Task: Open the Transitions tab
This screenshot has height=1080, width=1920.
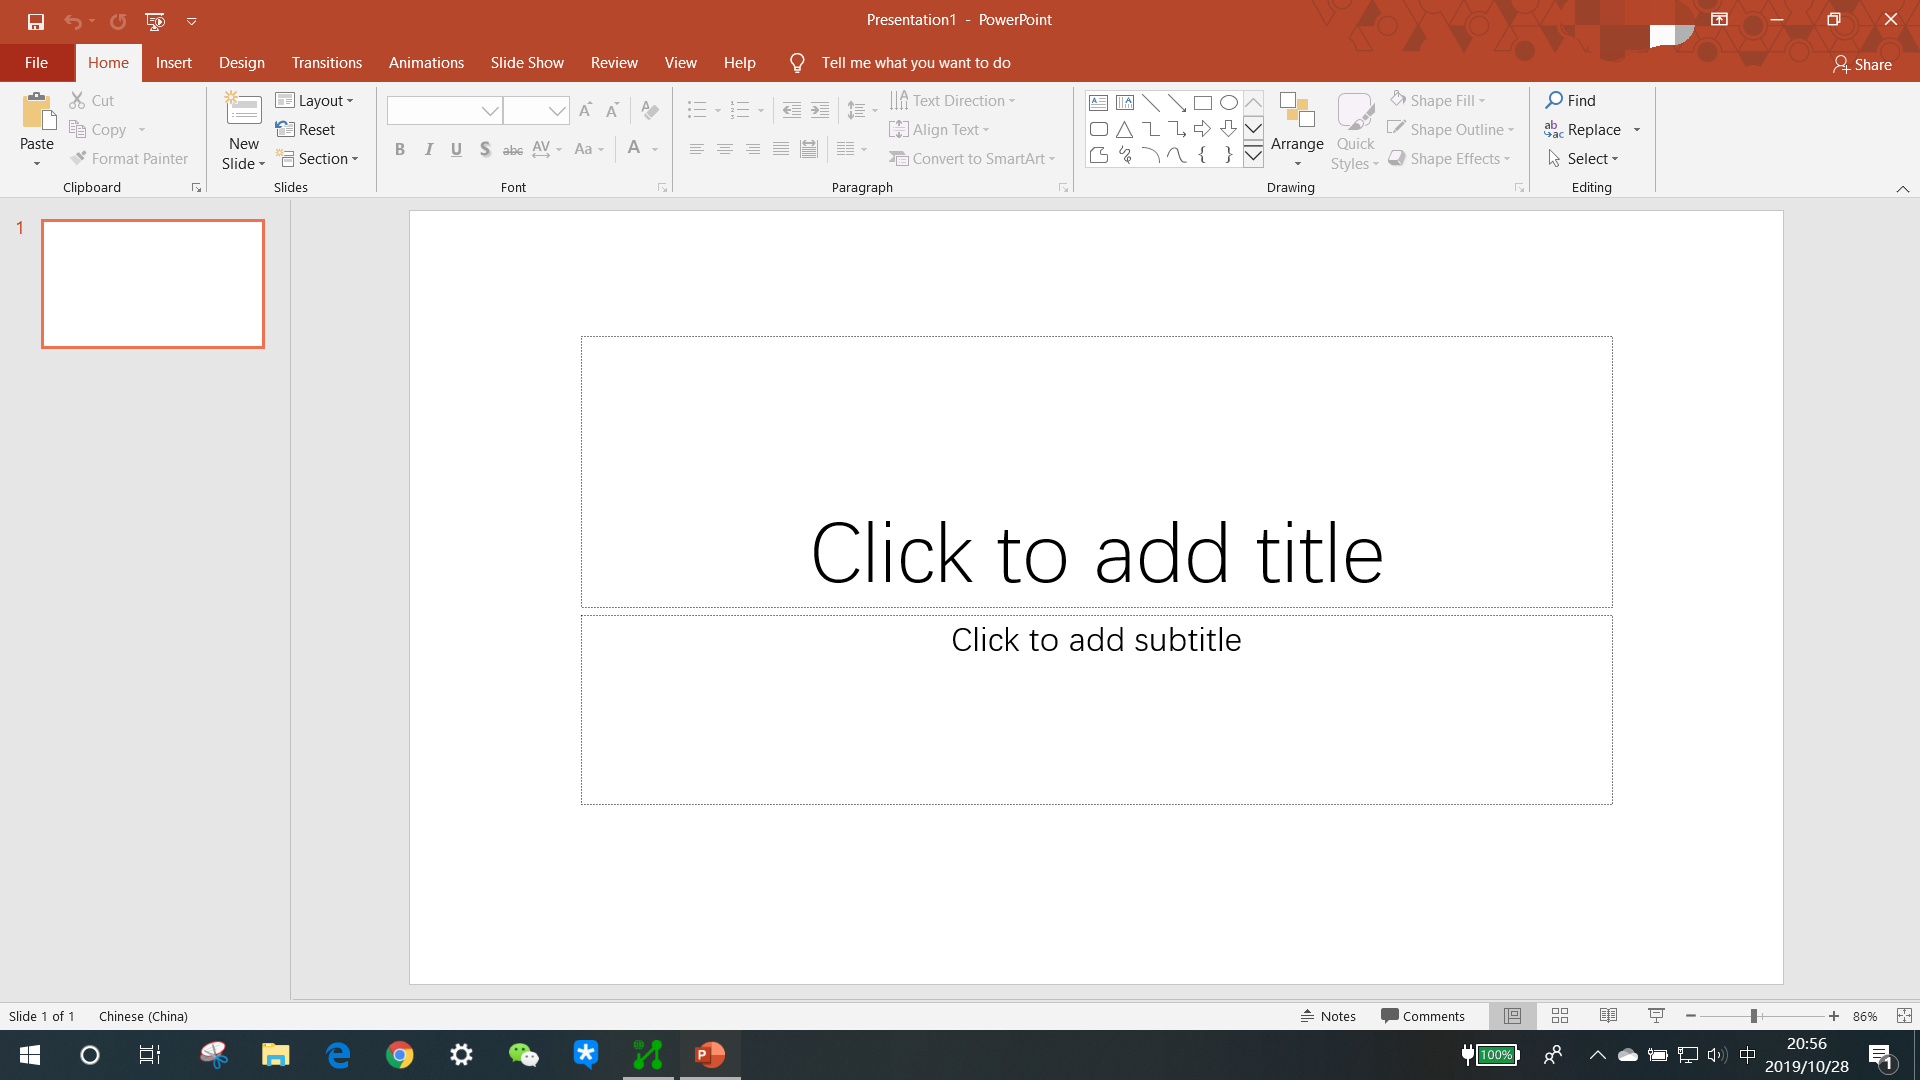Action: (x=327, y=62)
